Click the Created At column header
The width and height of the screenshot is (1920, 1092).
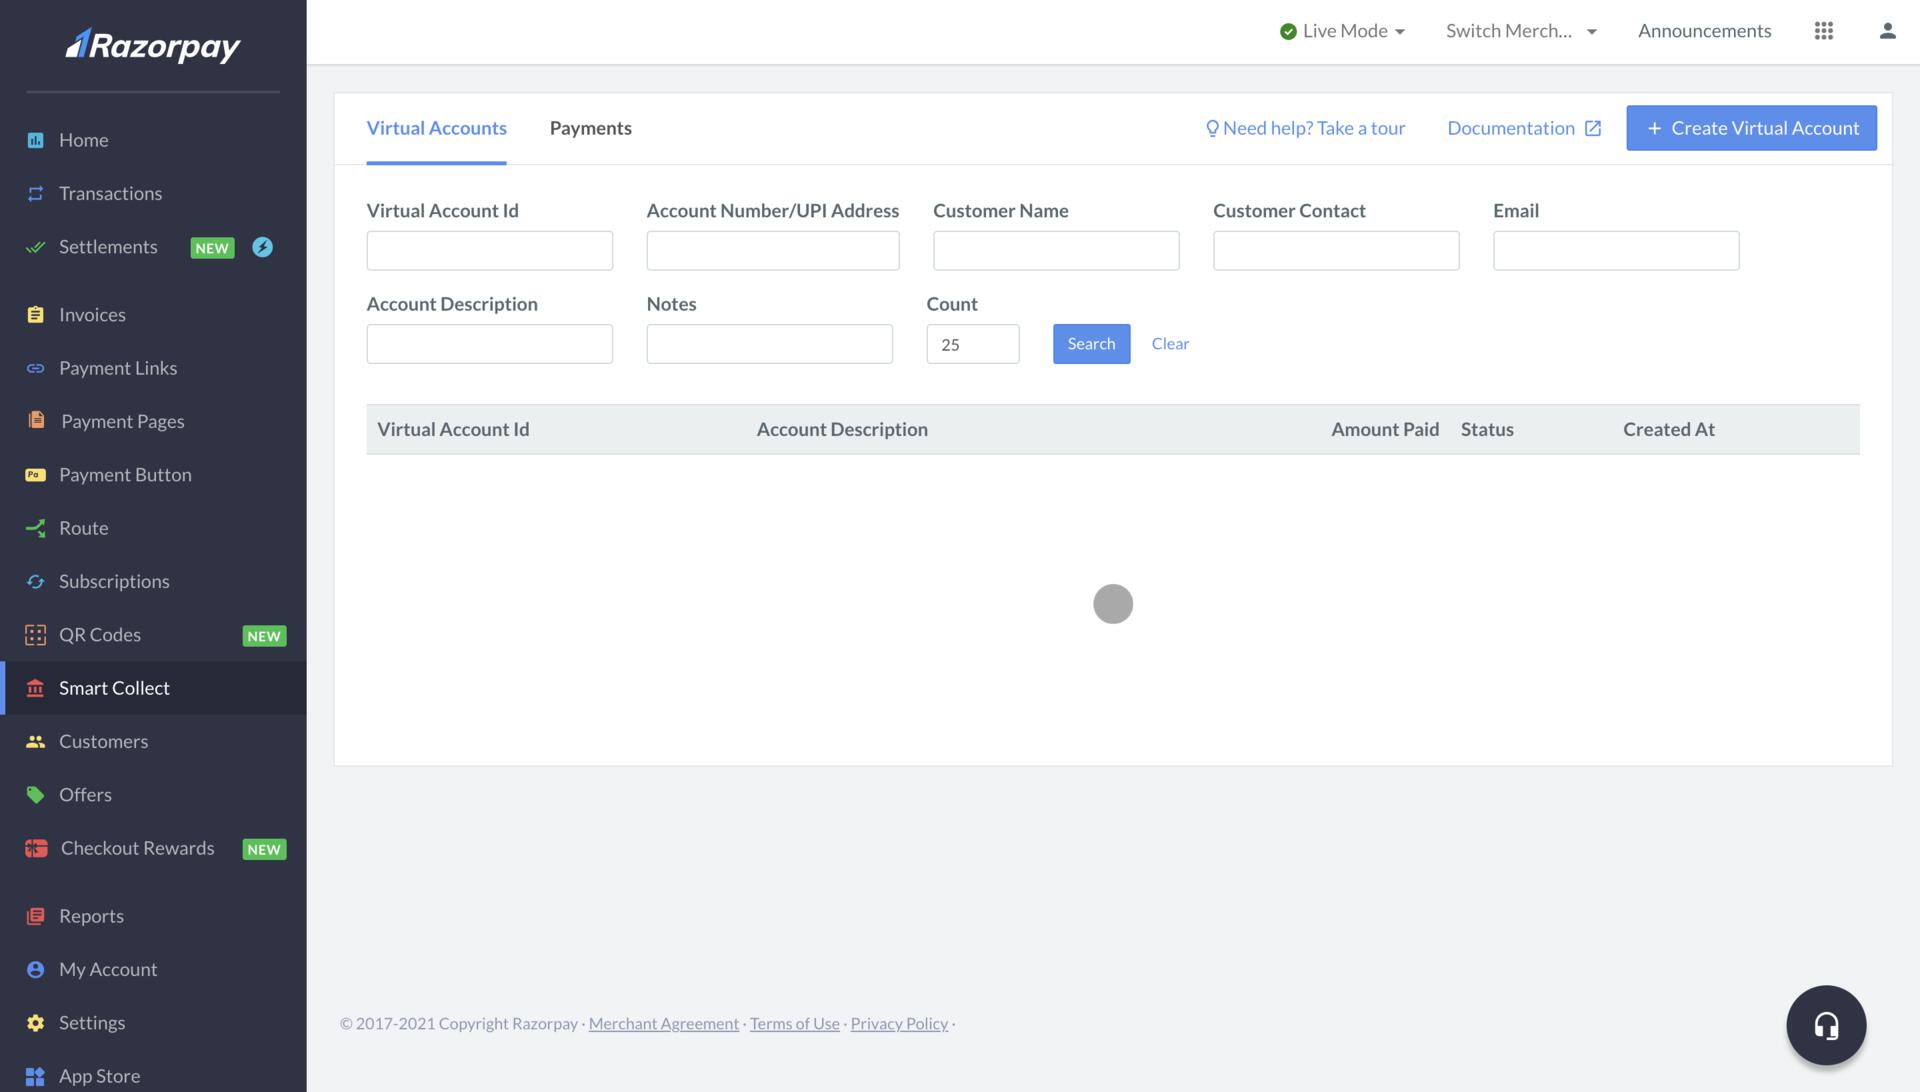1668,430
